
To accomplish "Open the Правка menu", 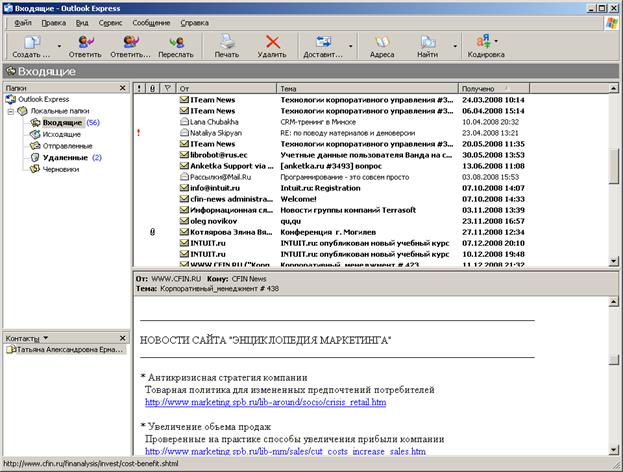I will pos(54,23).
